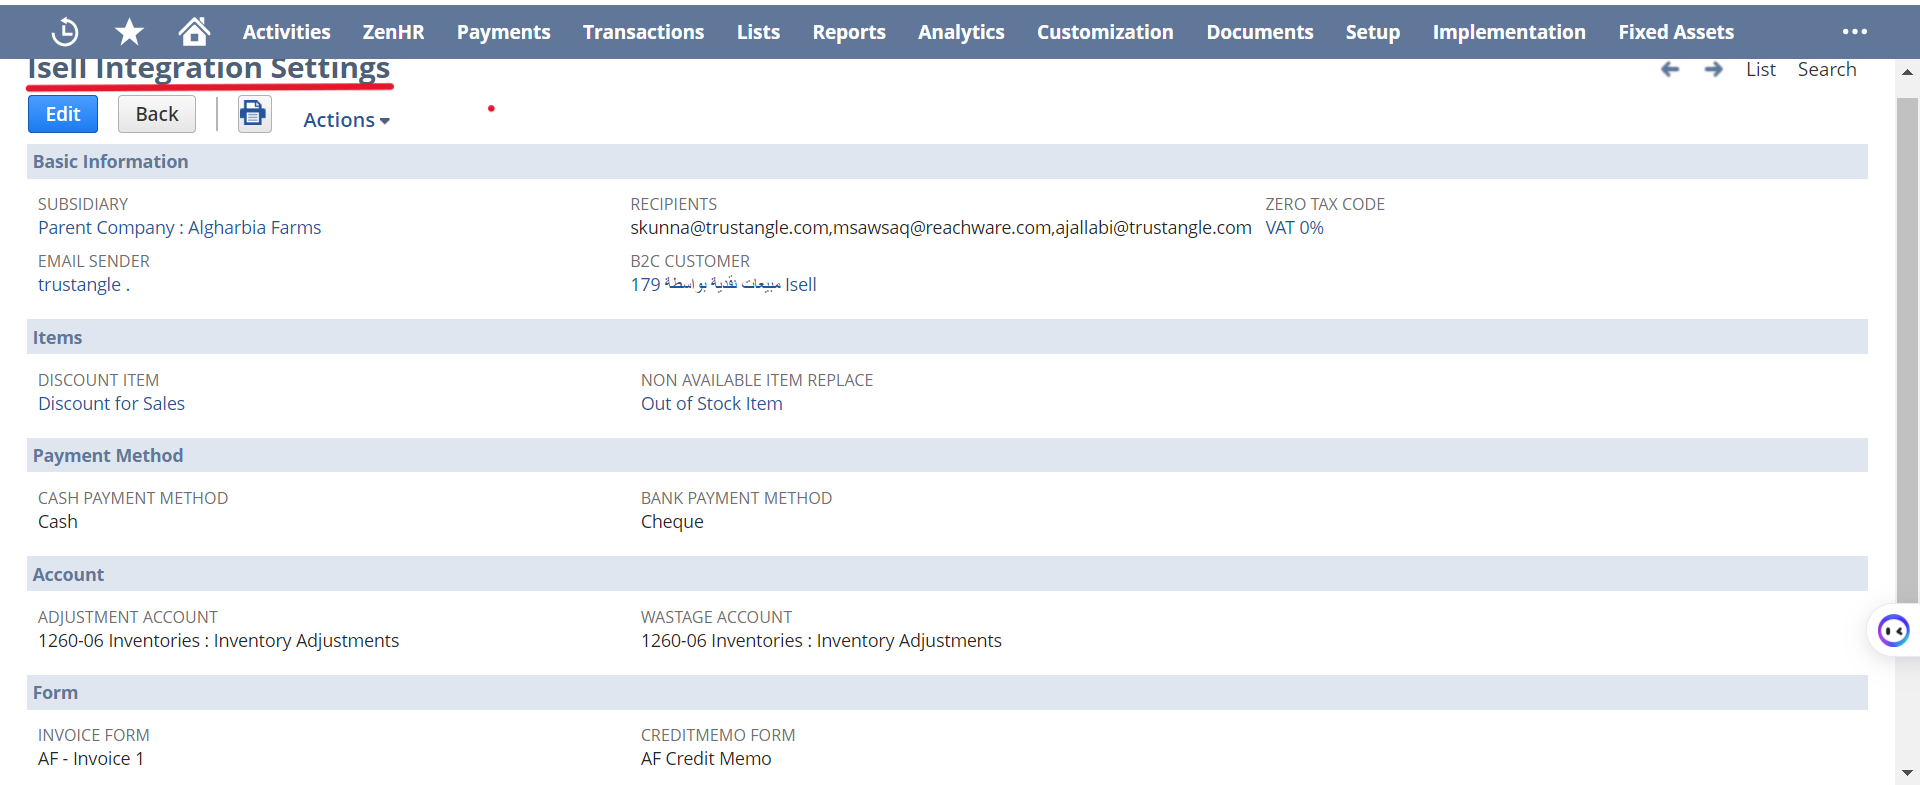This screenshot has width=1920, height=785.
Task: Go to next record arrow
Action: pos(1714,69)
